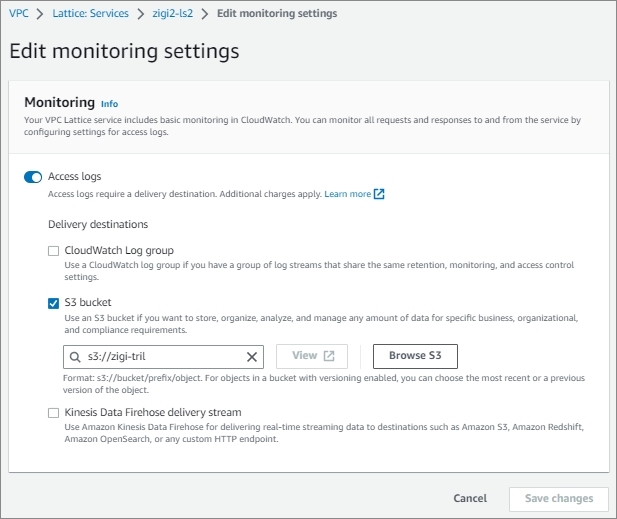Enable Kinesis Data Firehose delivery stream checkbox
617x519 pixels.
click(x=54, y=413)
